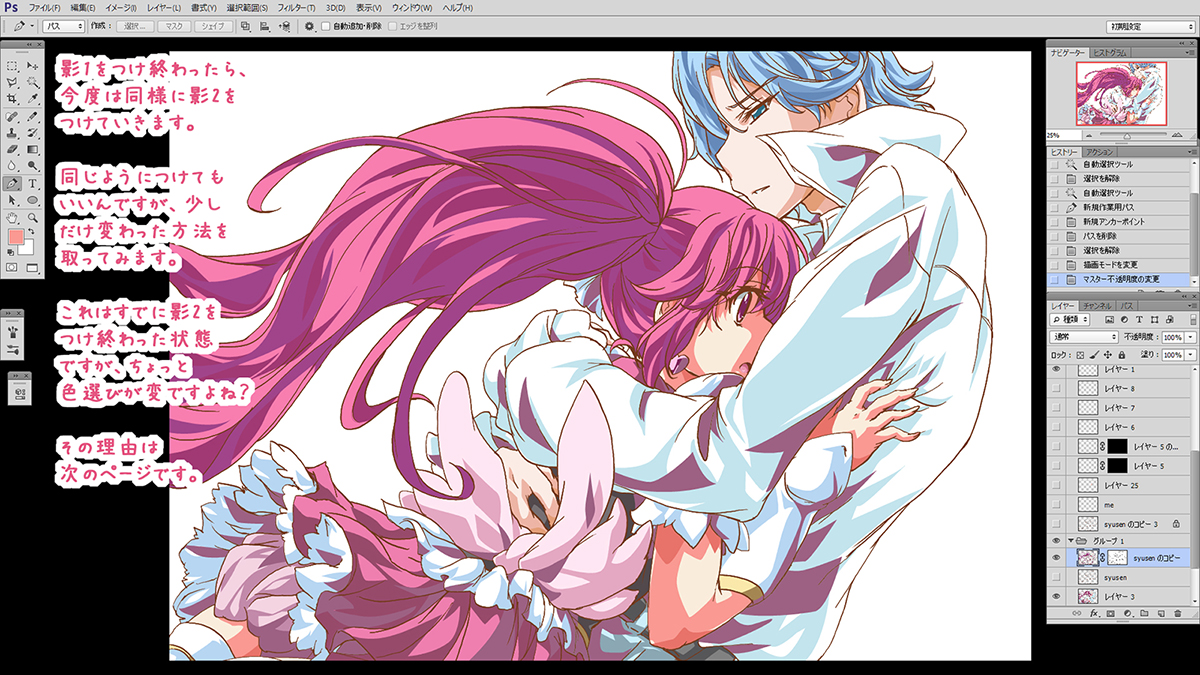Select the Gradient tool
Viewport: 1200px width, 675px height.
coord(33,149)
